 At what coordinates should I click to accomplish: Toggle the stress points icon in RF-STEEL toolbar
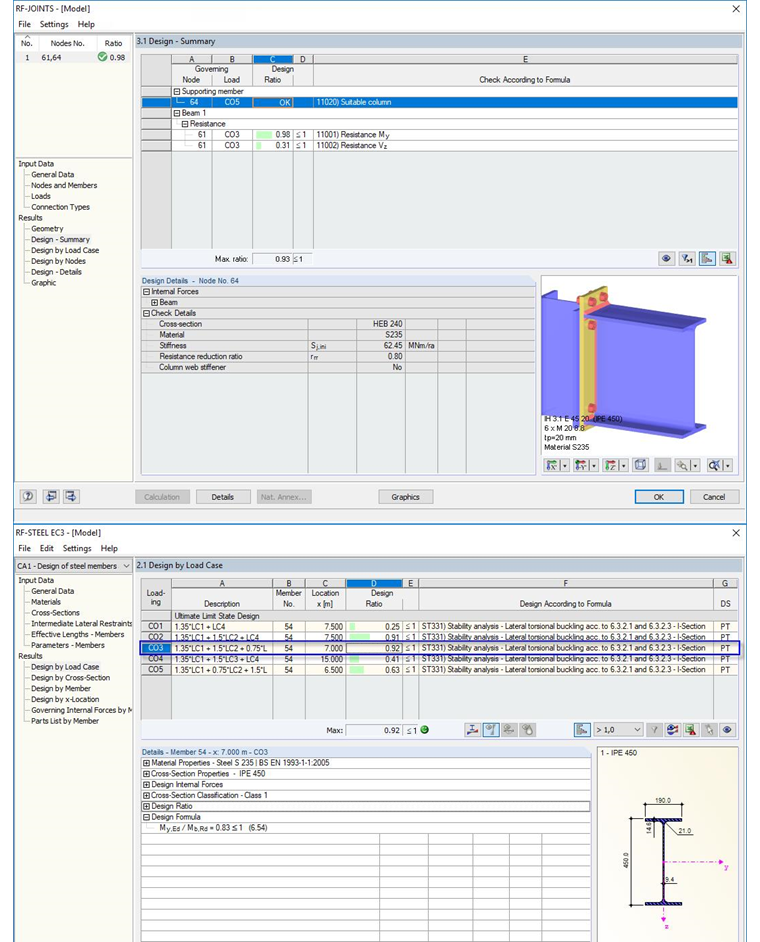pos(491,730)
